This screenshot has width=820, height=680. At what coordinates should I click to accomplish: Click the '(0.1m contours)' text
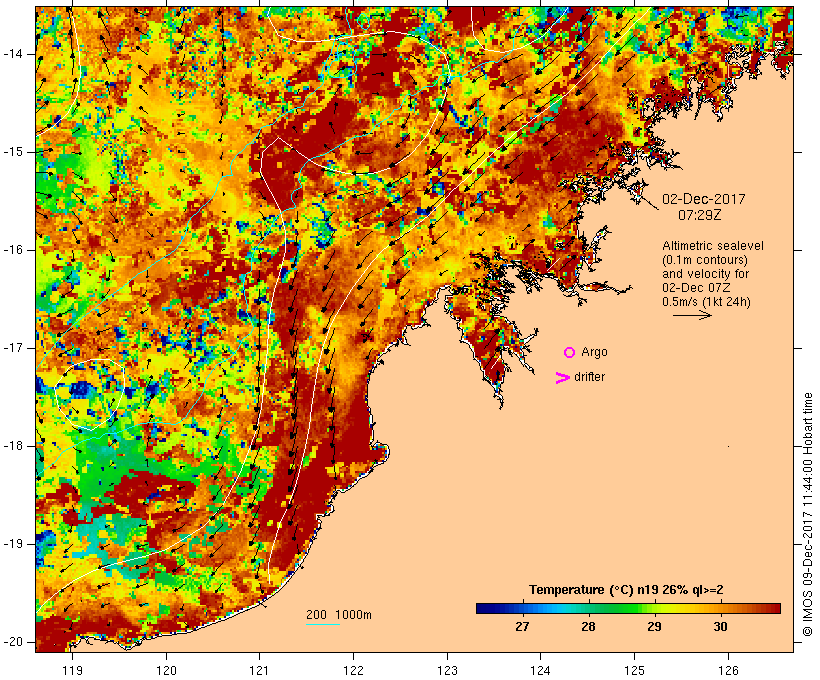click(x=705, y=260)
